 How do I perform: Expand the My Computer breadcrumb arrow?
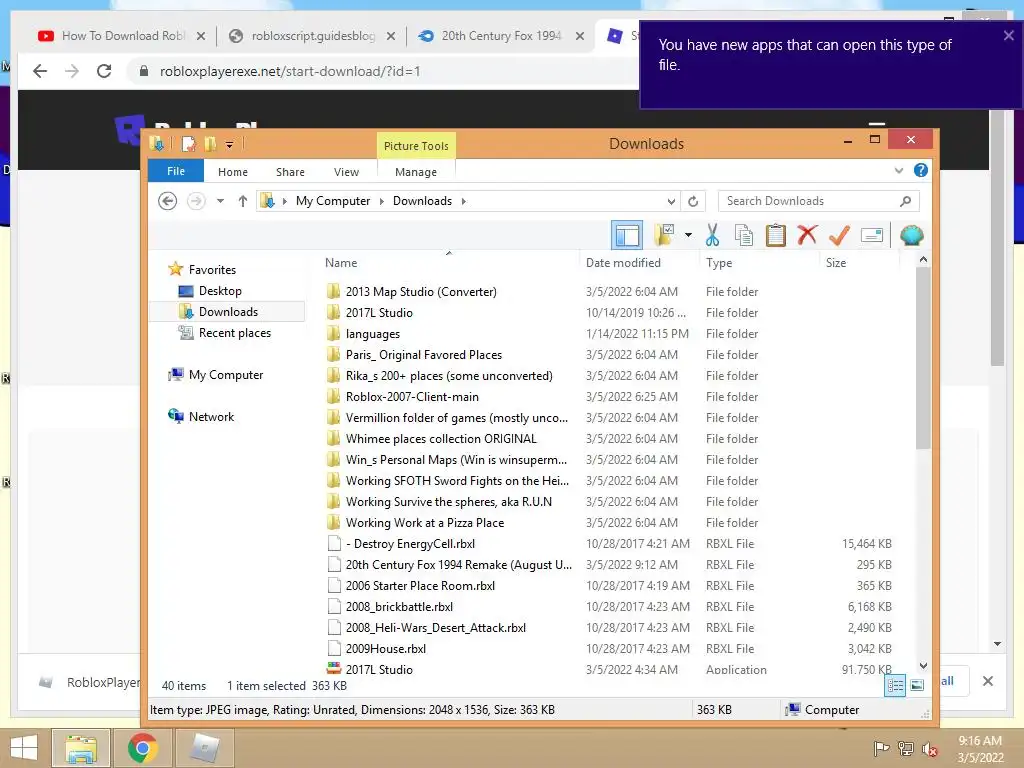(x=381, y=201)
